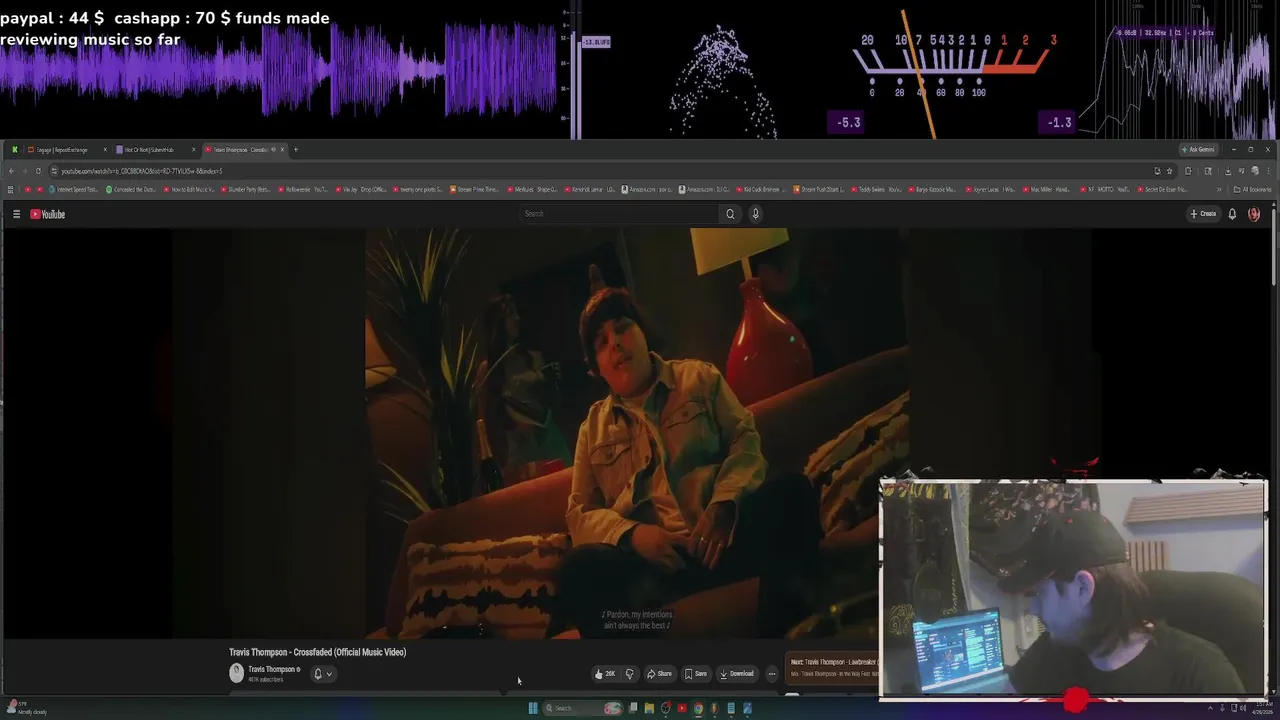Open weather widget on the taskbar
The image size is (1280, 720).
[x=26, y=708]
